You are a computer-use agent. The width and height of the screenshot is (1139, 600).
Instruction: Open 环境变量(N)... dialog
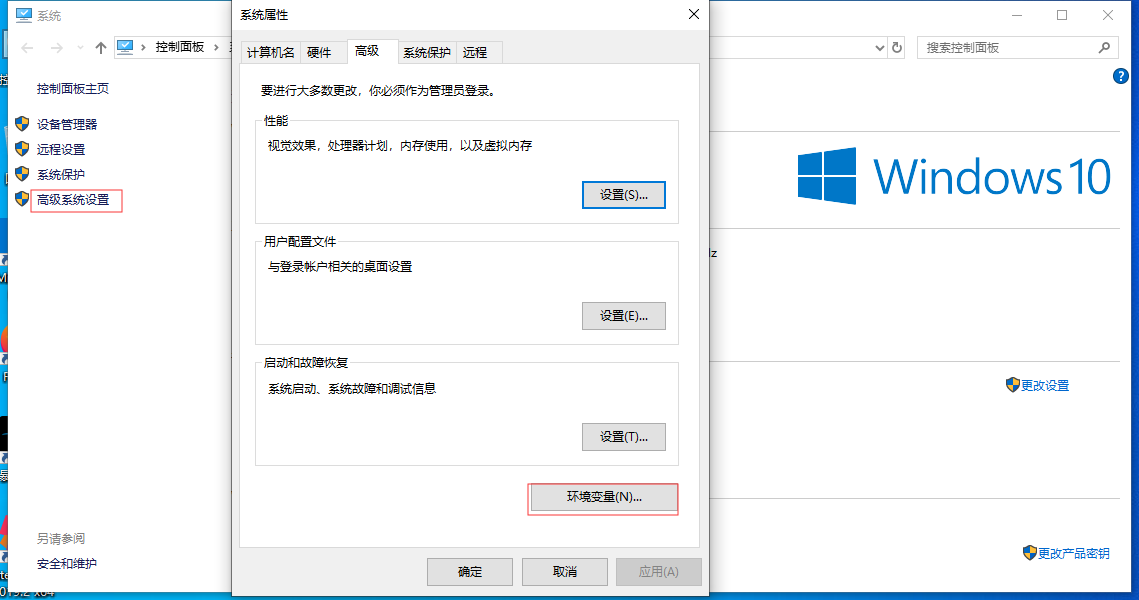click(604, 497)
